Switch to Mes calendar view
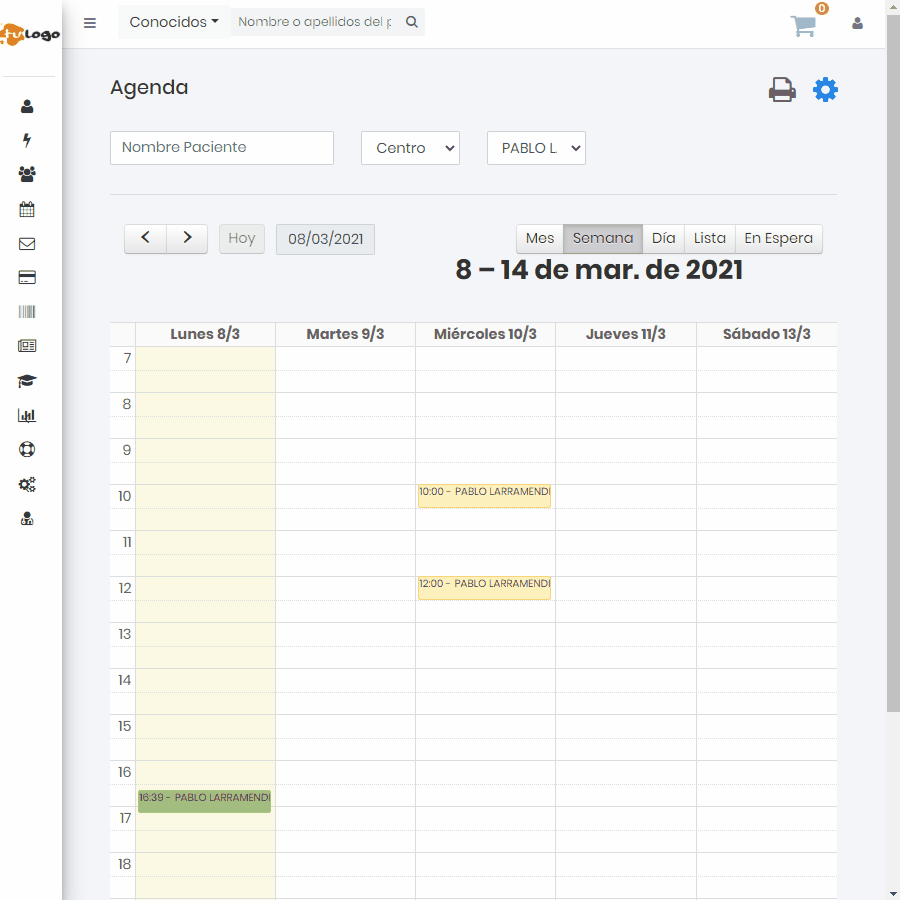This screenshot has height=900, width=900. pos(540,238)
